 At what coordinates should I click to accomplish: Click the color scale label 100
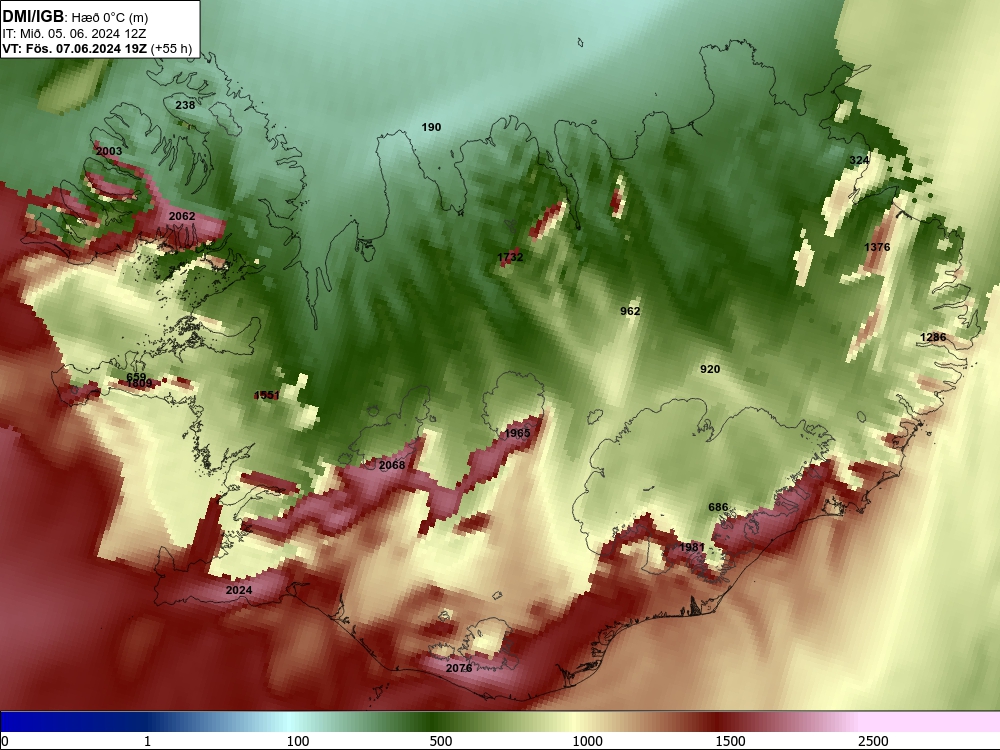click(x=298, y=741)
